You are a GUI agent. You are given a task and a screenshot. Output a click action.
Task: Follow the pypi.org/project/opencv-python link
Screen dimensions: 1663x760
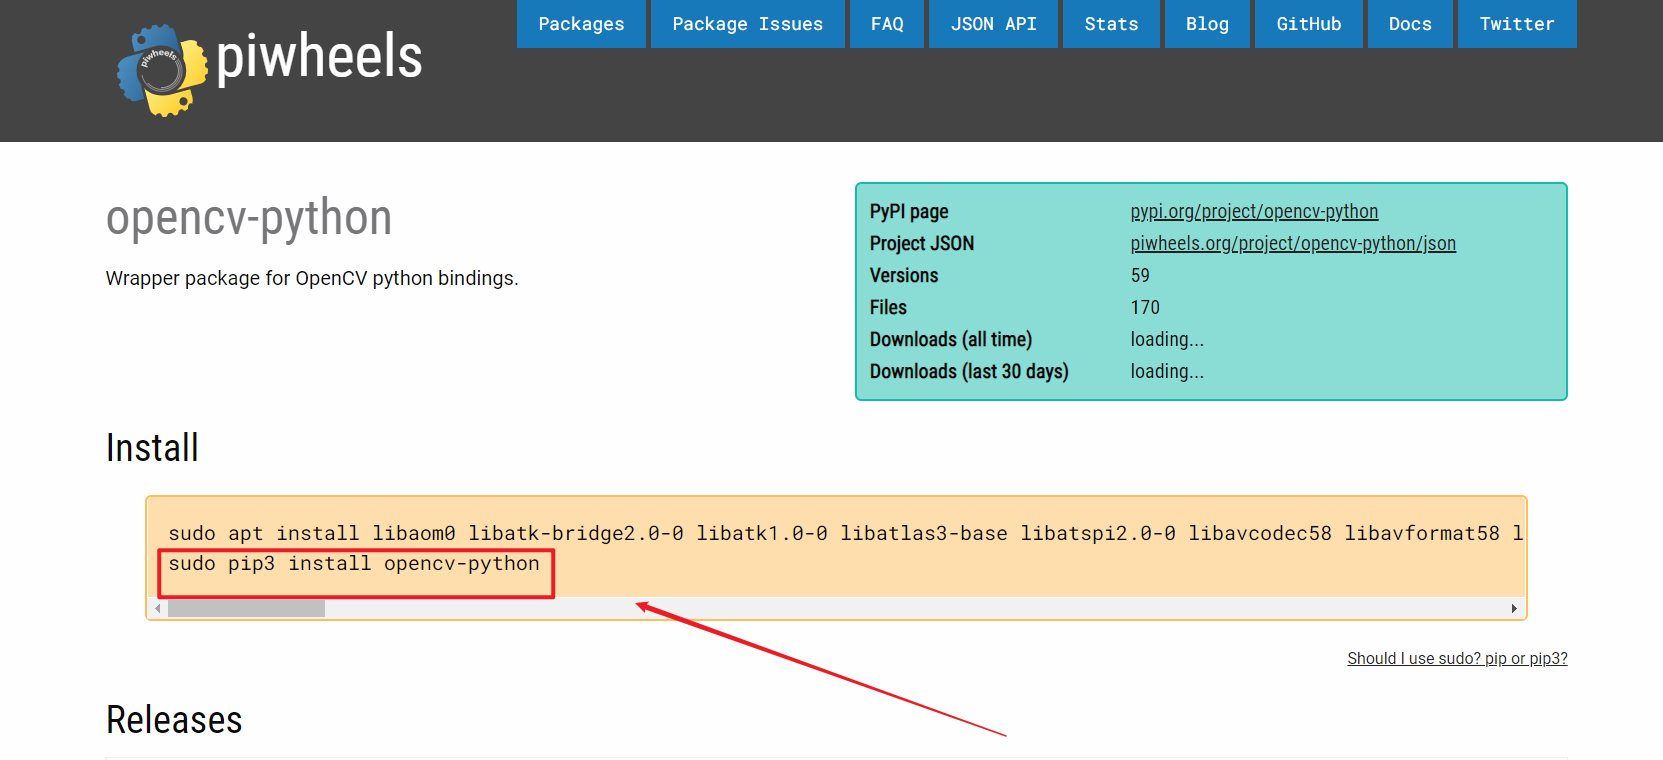tap(1254, 211)
